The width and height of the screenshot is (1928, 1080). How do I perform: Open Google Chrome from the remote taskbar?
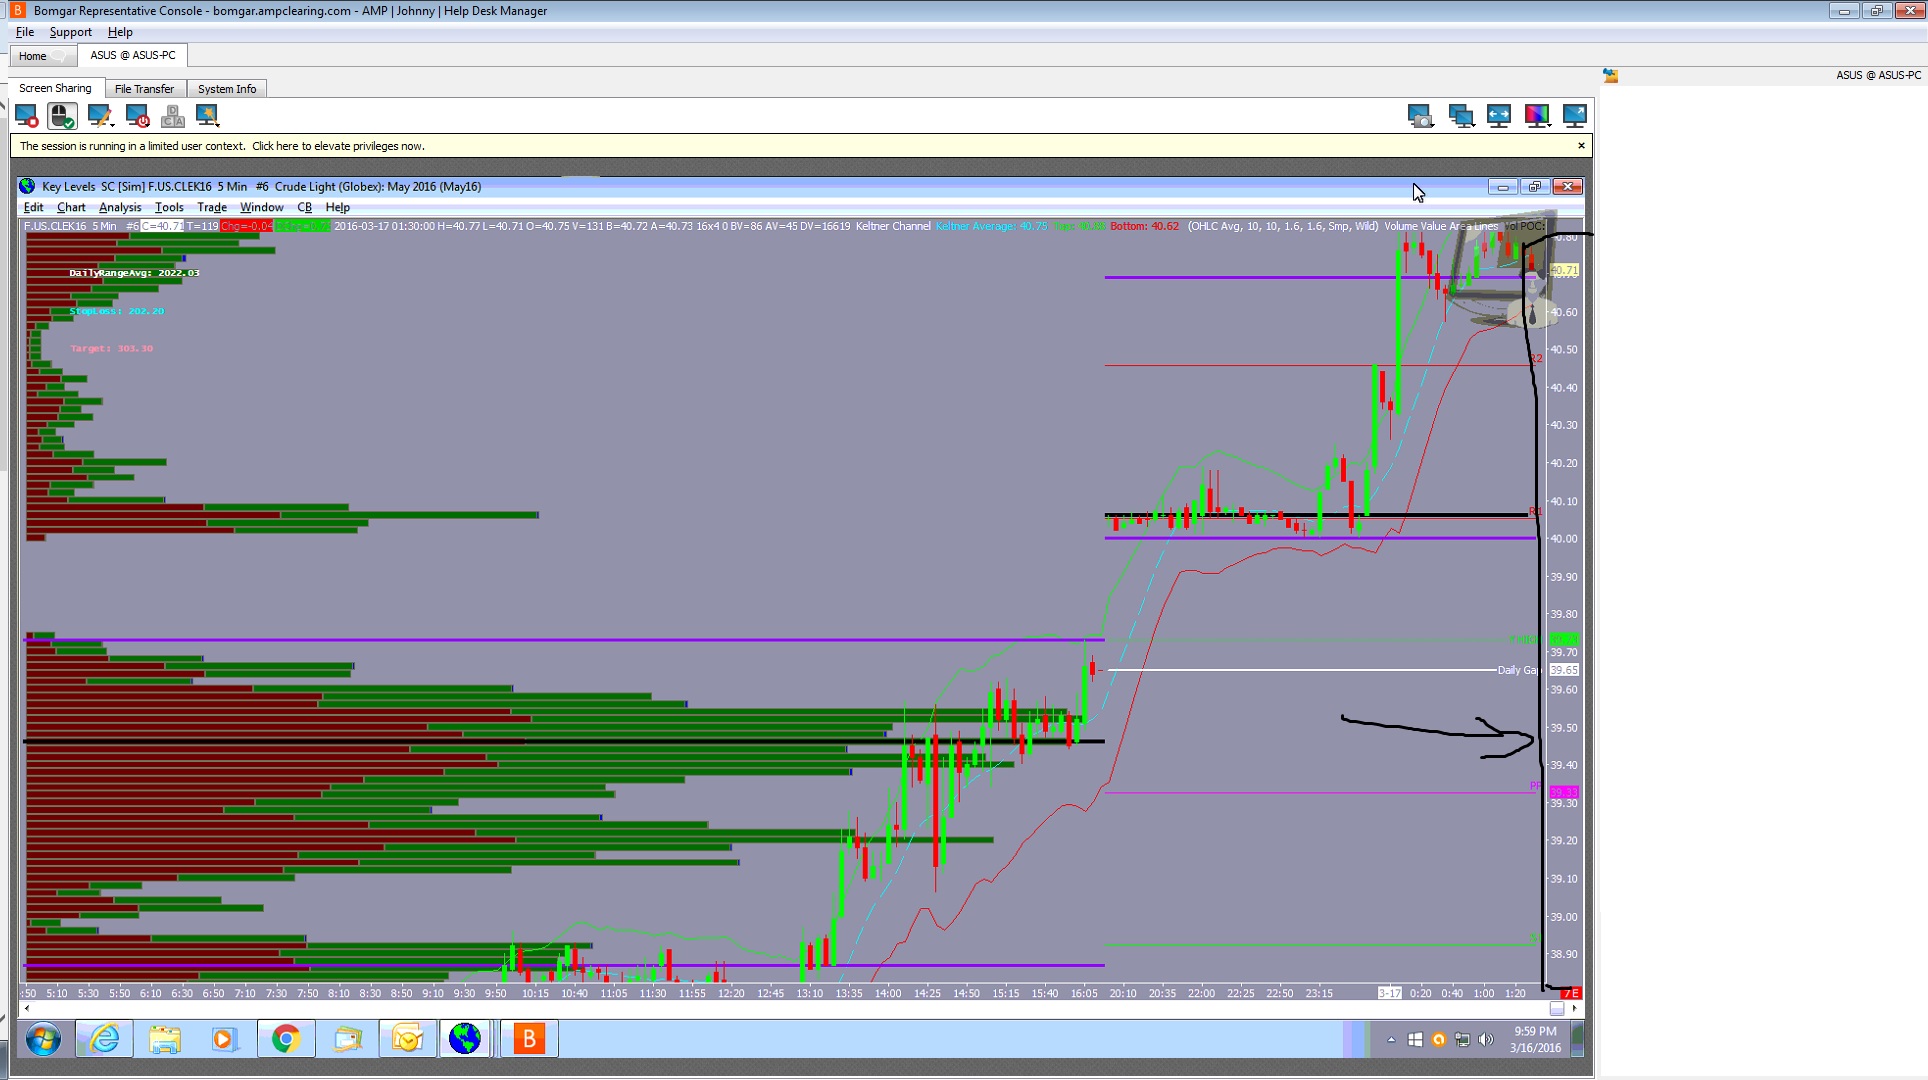coord(286,1039)
